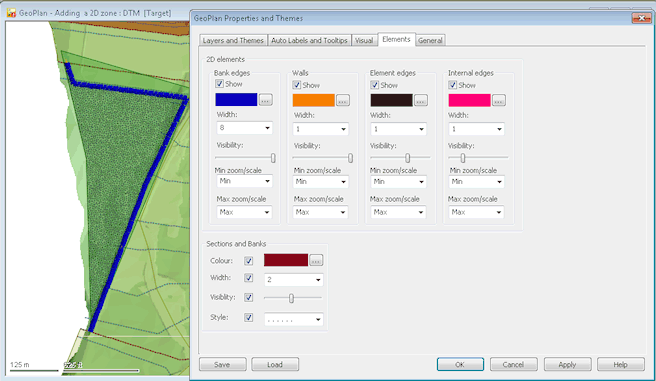
Task: Uncheck Show for Bank edges
Action: pyautogui.click(x=219, y=84)
